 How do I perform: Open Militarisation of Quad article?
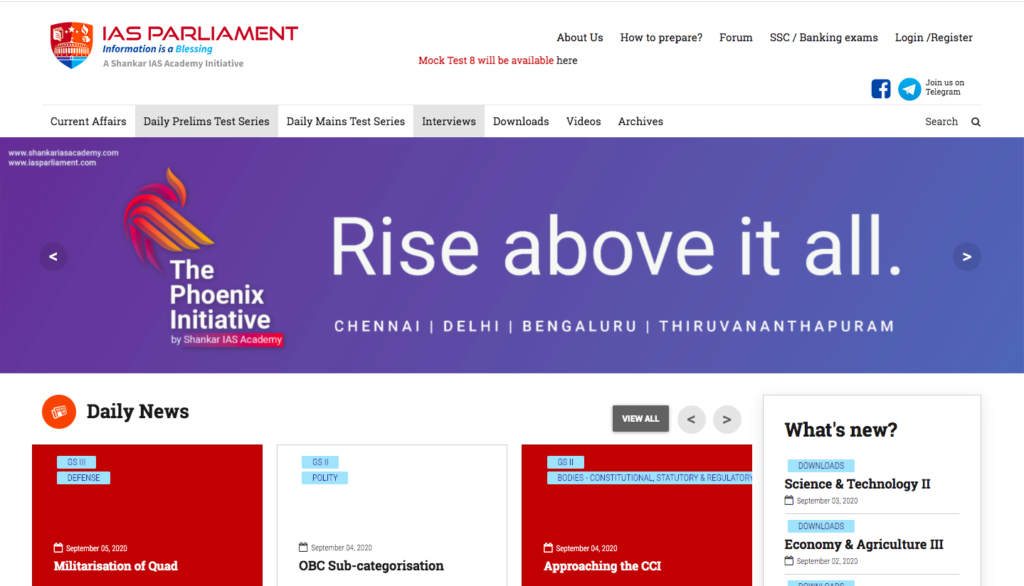click(x=116, y=566)
